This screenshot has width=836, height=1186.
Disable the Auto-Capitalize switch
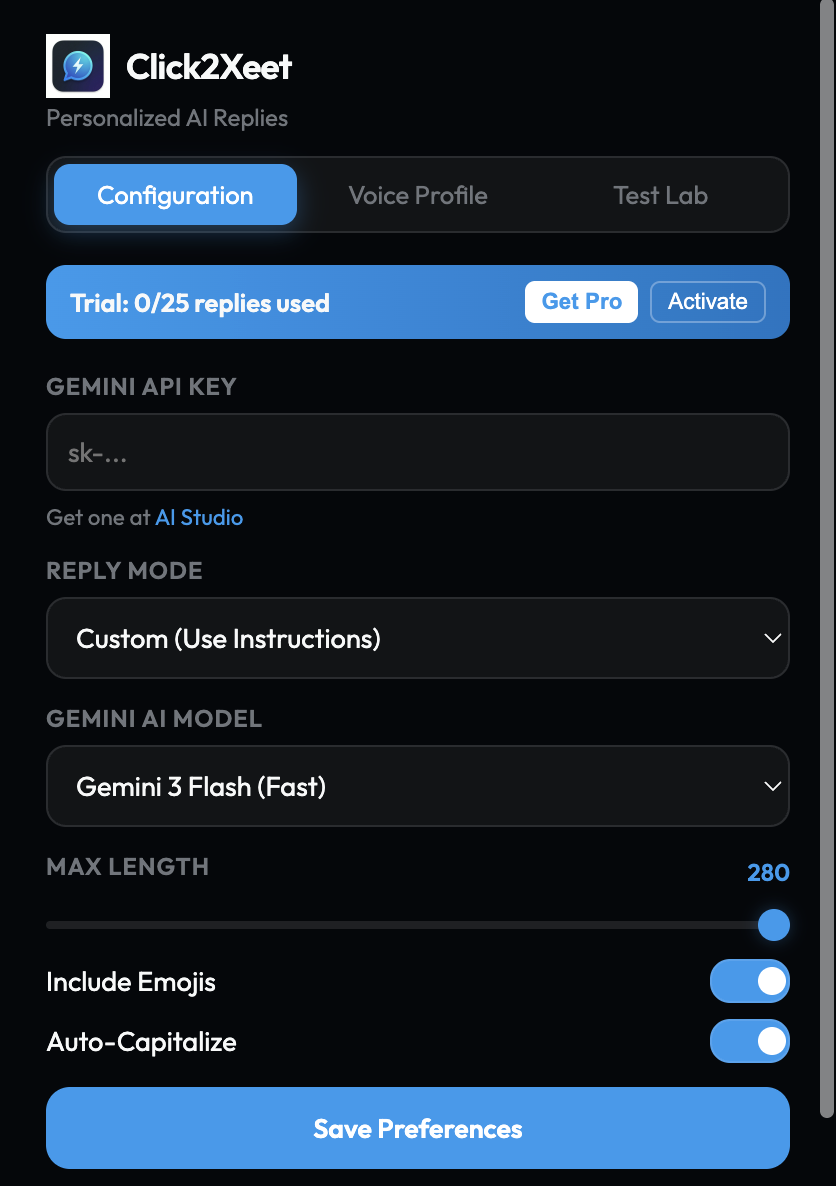click(x=749, y=1041)
